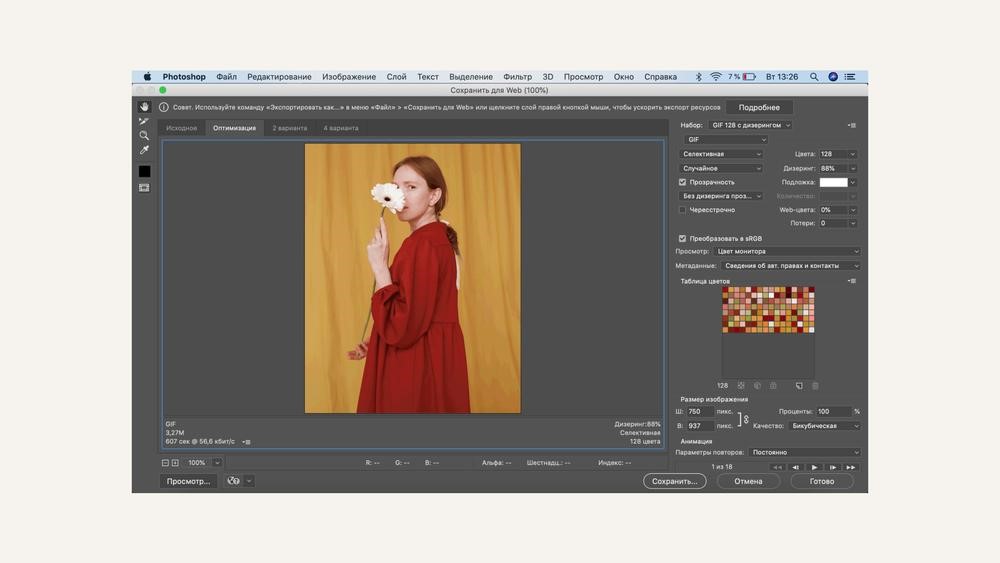
Task: Open Параметры повторов looping dropdown
Action: tap(805, 453)
